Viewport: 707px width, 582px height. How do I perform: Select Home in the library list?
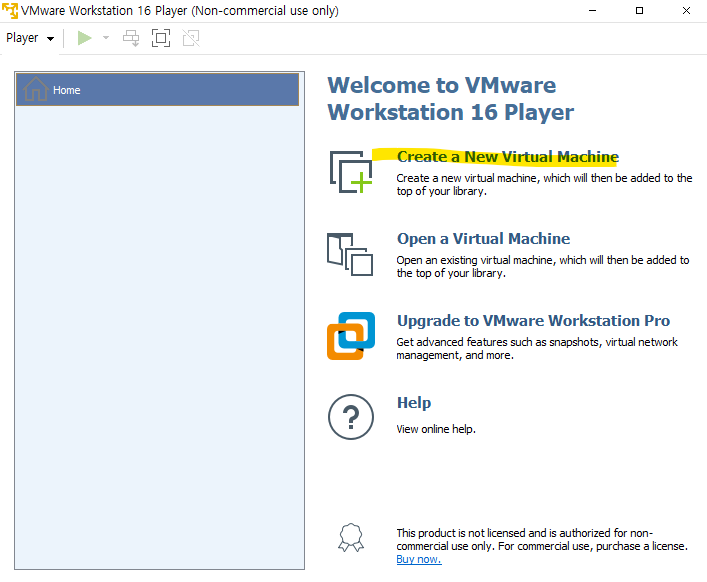pyautogui.click(x=157, y=90)
